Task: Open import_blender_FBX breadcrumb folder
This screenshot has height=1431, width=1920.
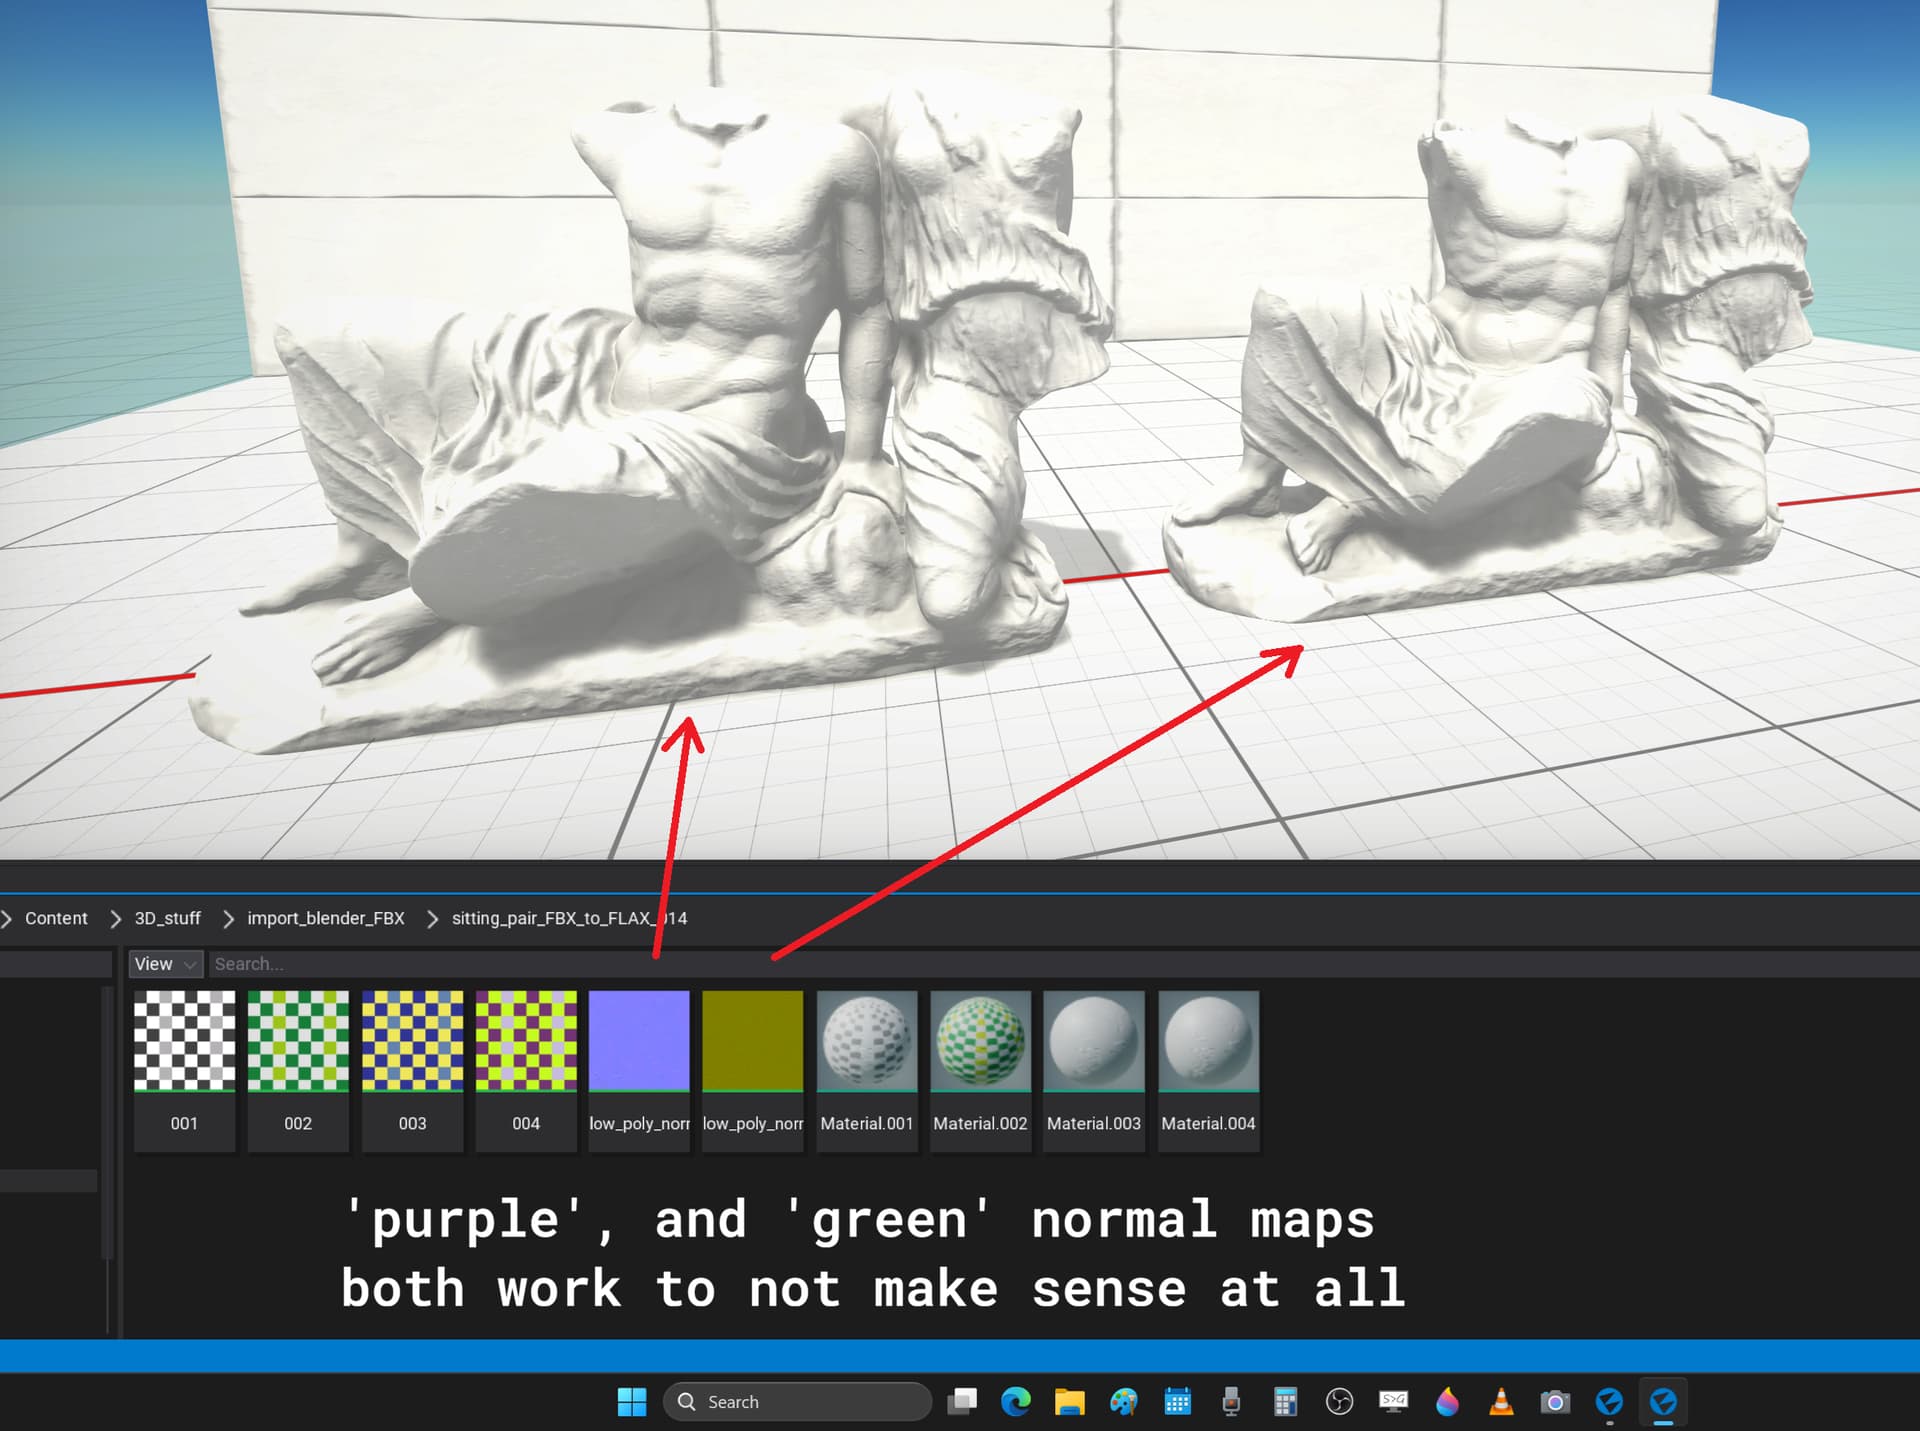Action: point(326,918)
